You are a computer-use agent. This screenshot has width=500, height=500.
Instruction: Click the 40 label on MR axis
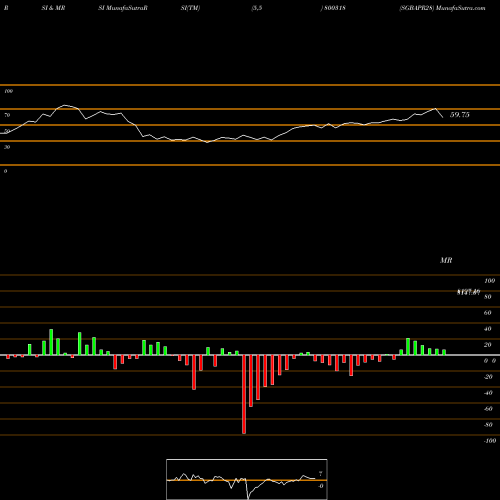point(488,329)
